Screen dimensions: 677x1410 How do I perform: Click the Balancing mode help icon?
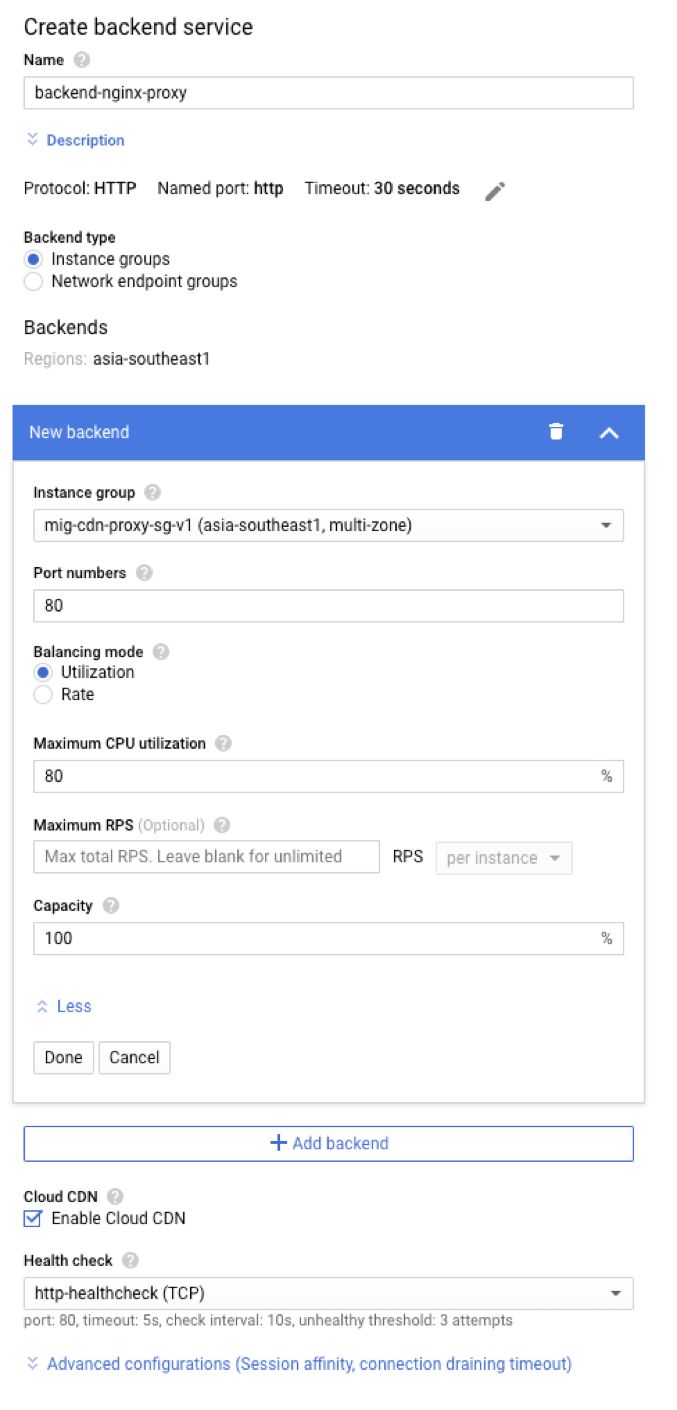coord(161,652)
